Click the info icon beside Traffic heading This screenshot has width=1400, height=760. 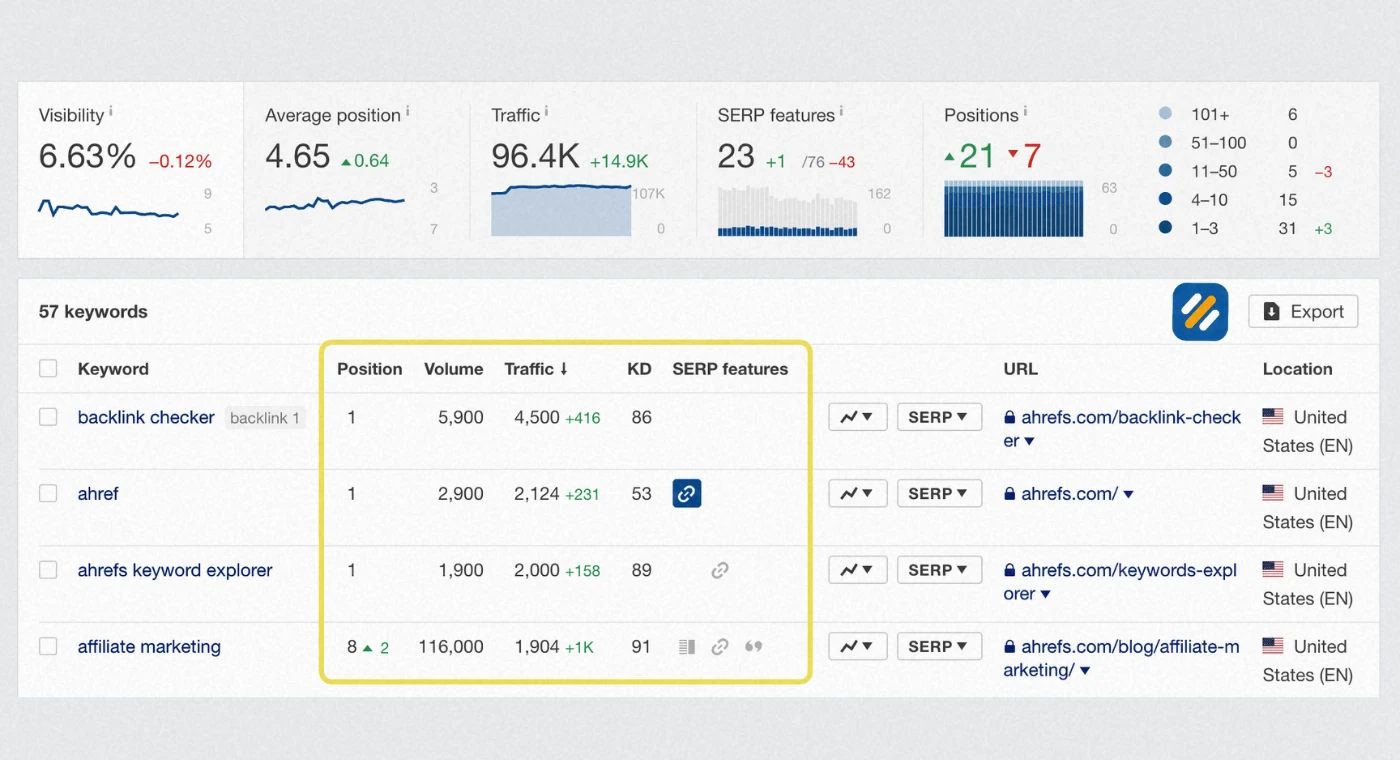coord(546,110)
